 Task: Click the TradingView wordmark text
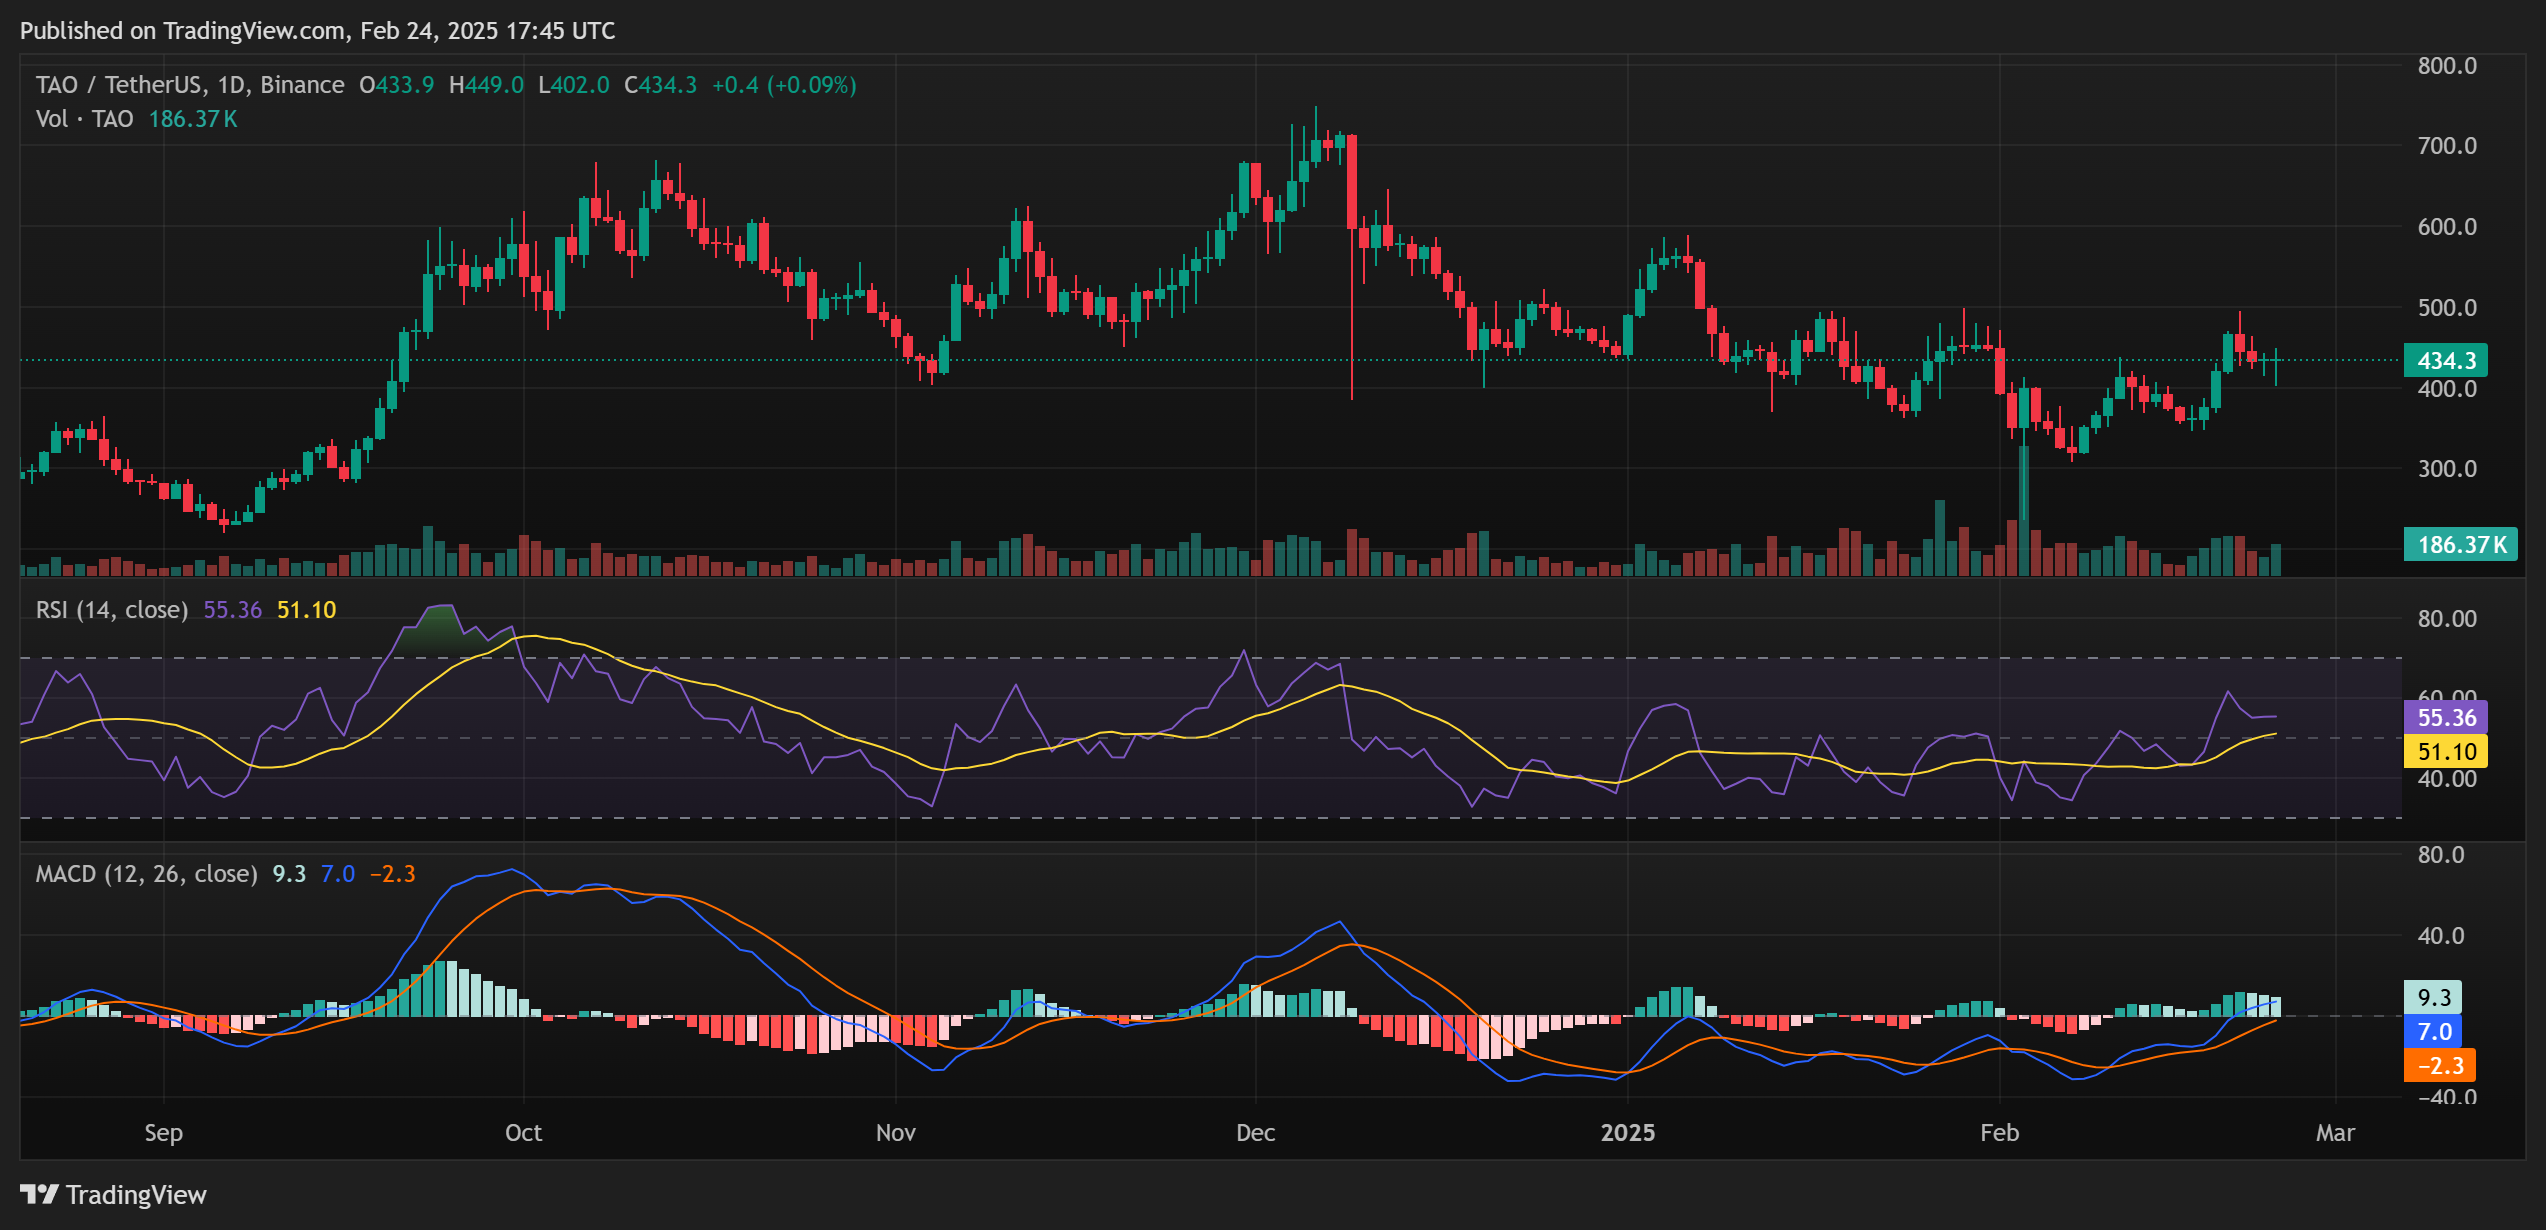tap(136, 1195)
